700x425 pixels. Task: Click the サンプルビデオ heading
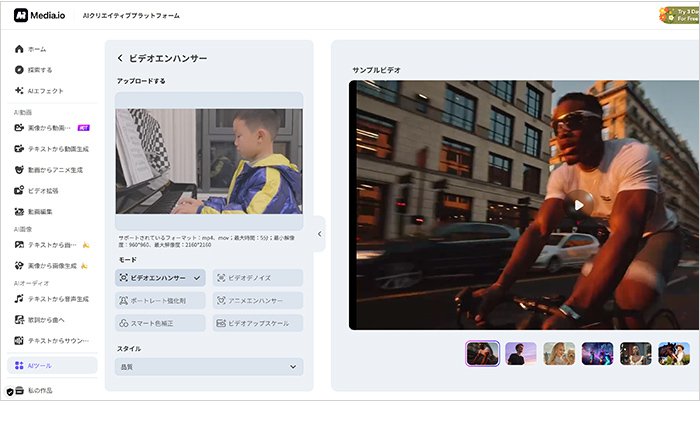tap(376, 70)
